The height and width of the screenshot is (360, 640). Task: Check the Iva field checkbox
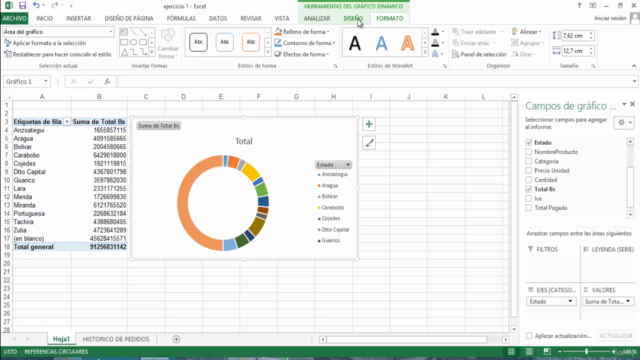pos(529,199)
